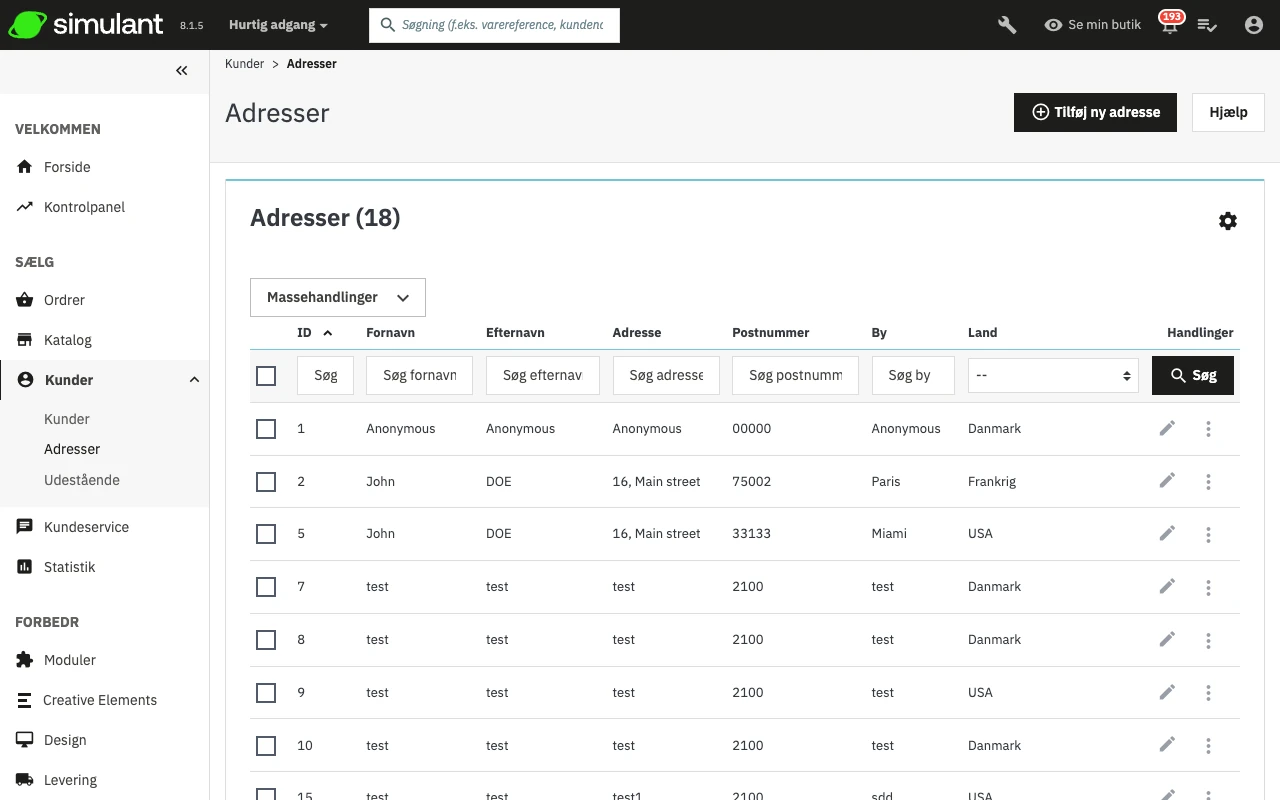Select all addresses with header checkbox
The height and width of the screenshot is (800, 1280).
(x=266, y=376)
